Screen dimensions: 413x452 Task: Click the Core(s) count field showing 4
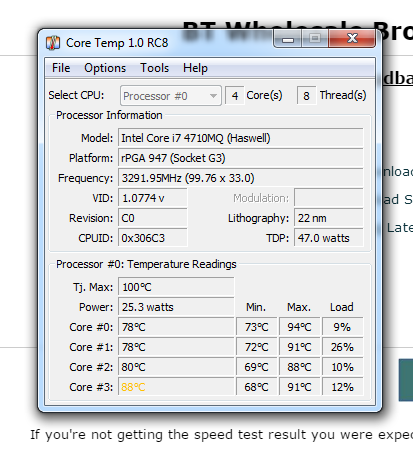pos(235,96)
